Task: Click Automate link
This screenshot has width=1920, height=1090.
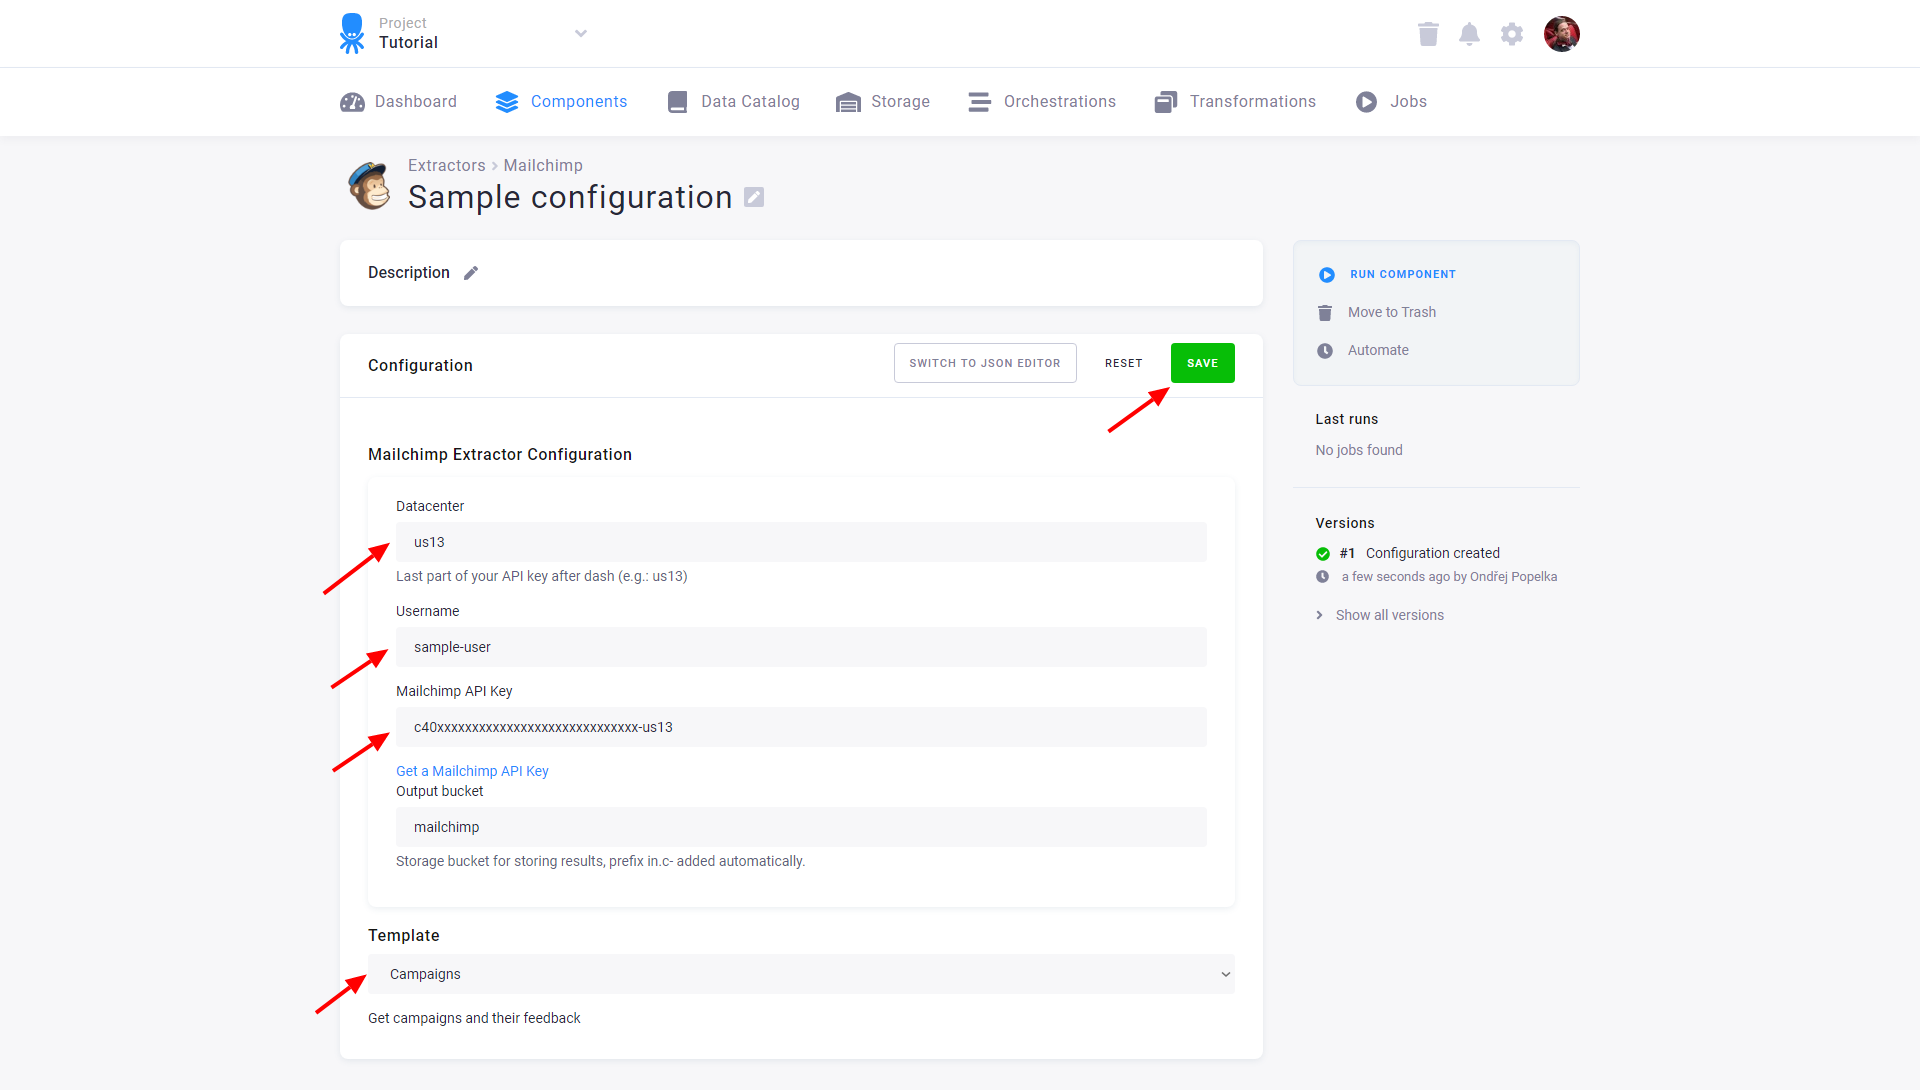Action: [1378, 350]
